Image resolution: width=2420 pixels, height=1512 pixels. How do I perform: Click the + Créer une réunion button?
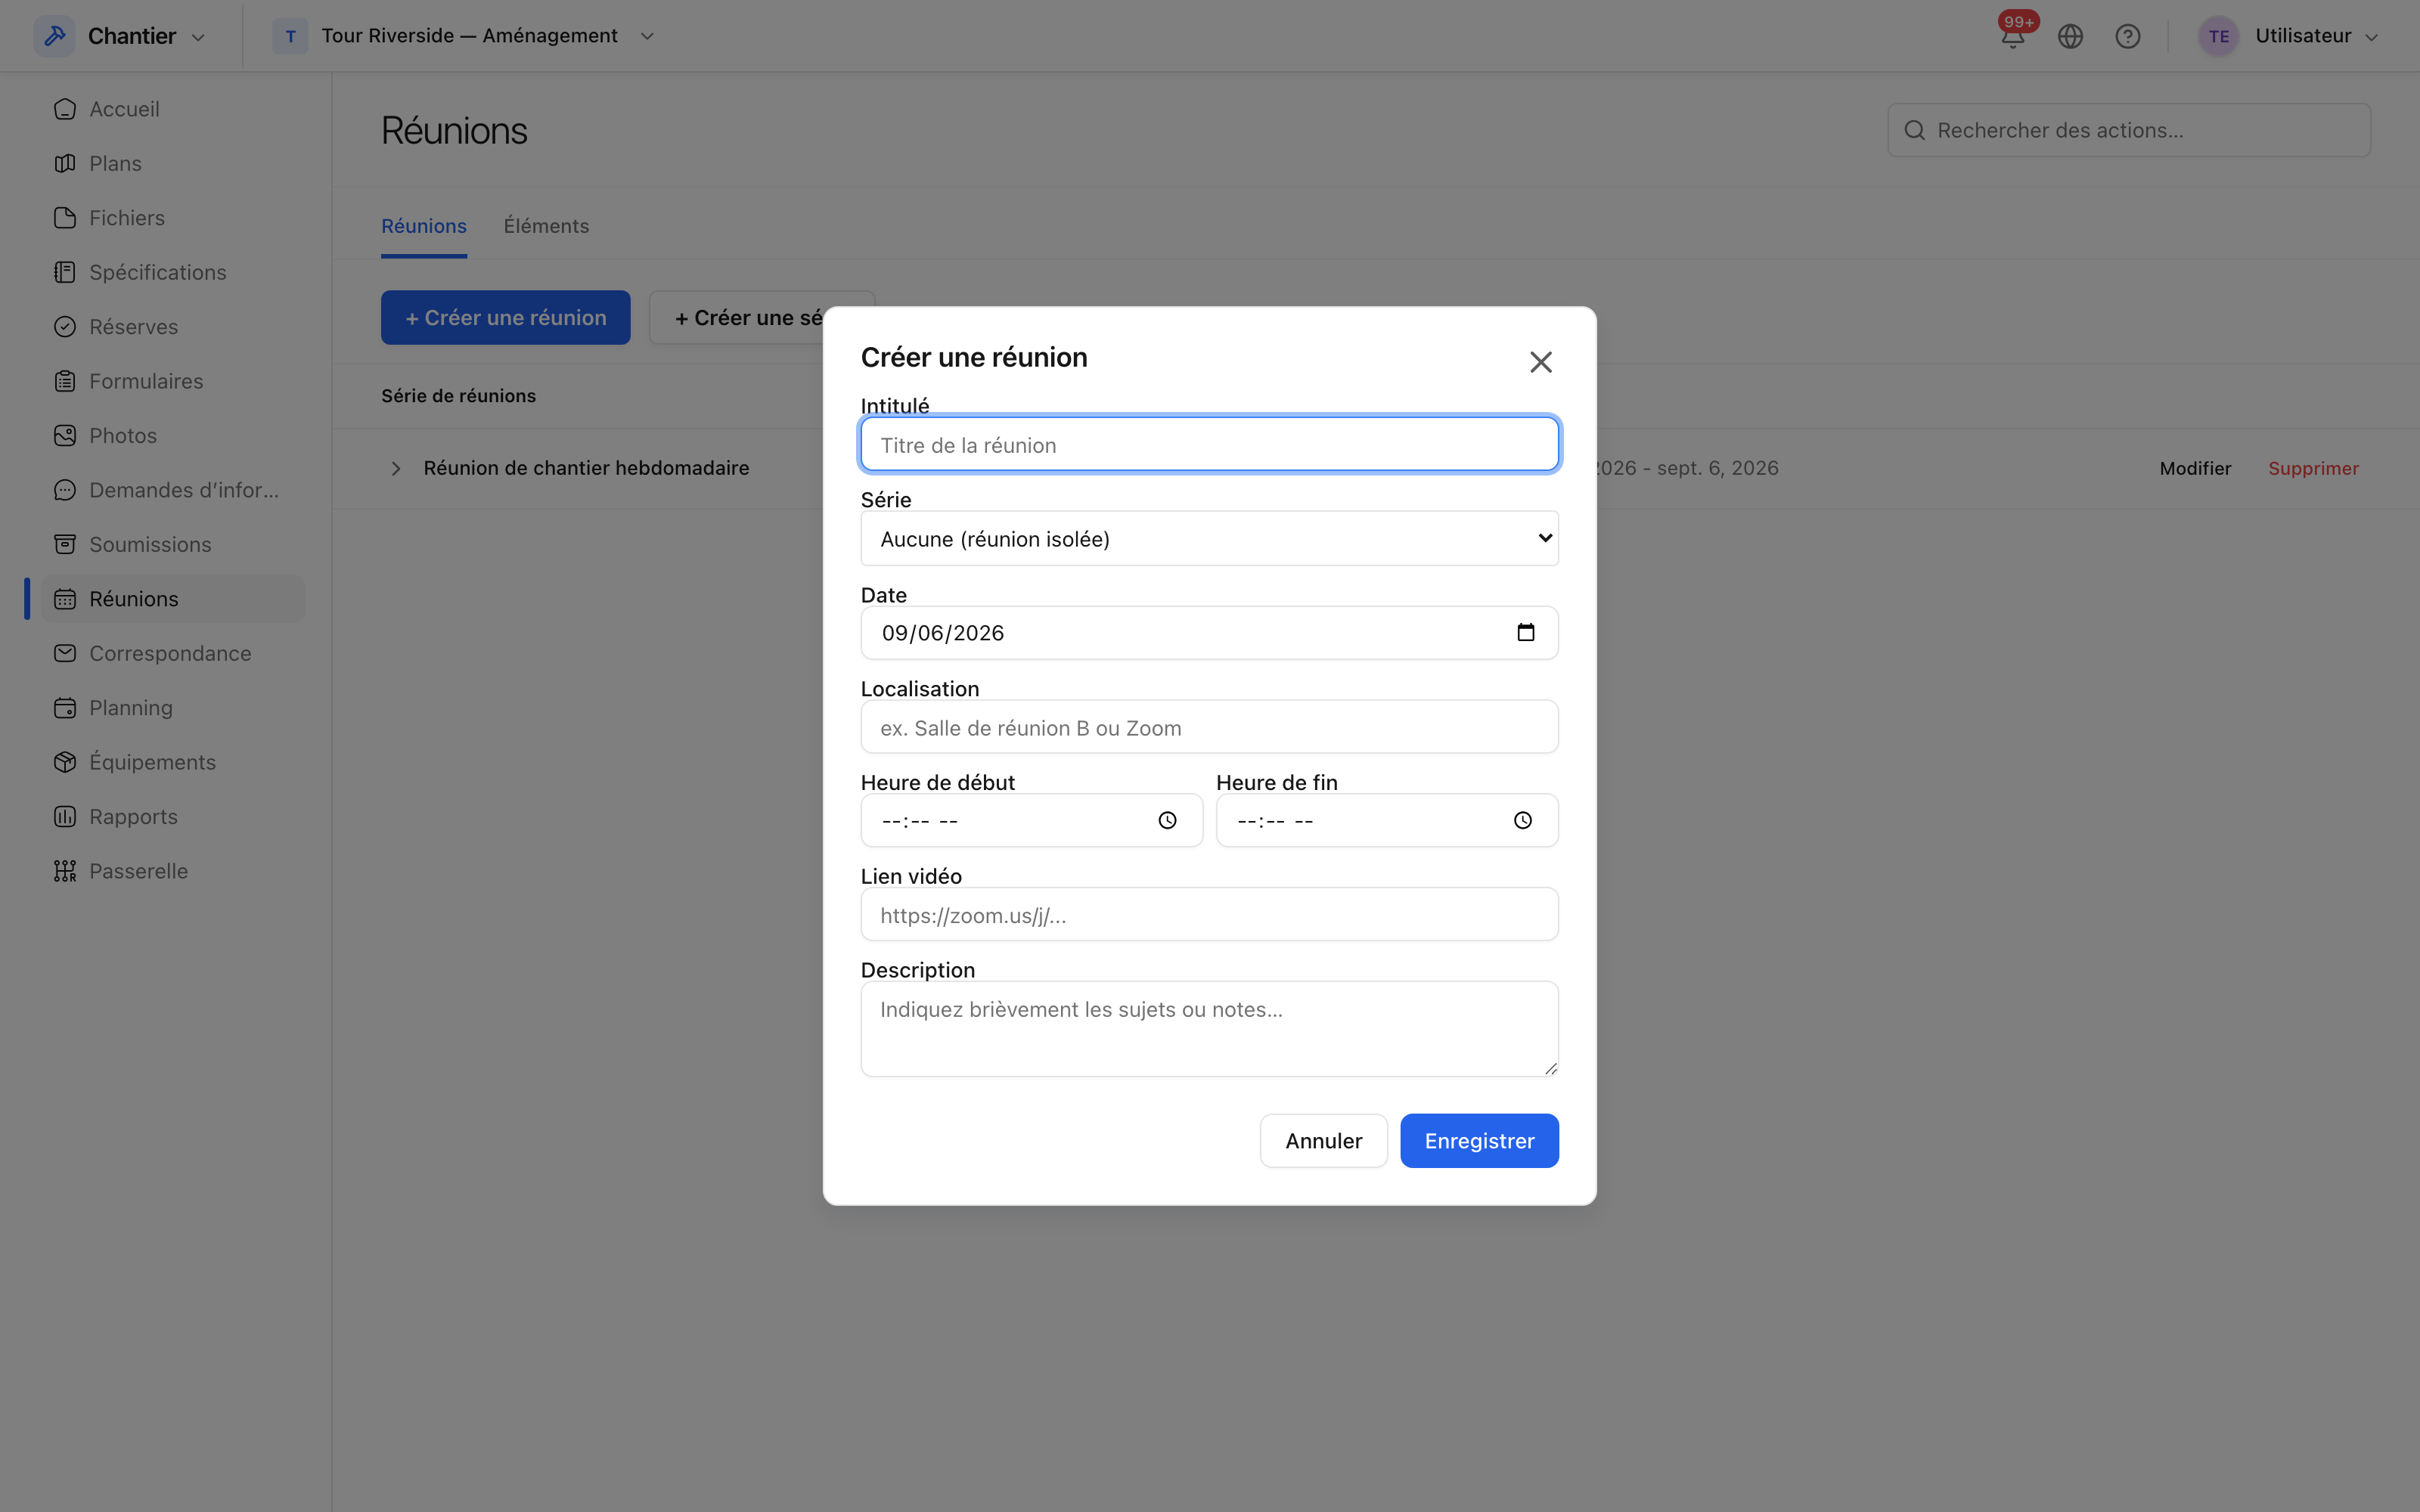(x=505, y=318)
